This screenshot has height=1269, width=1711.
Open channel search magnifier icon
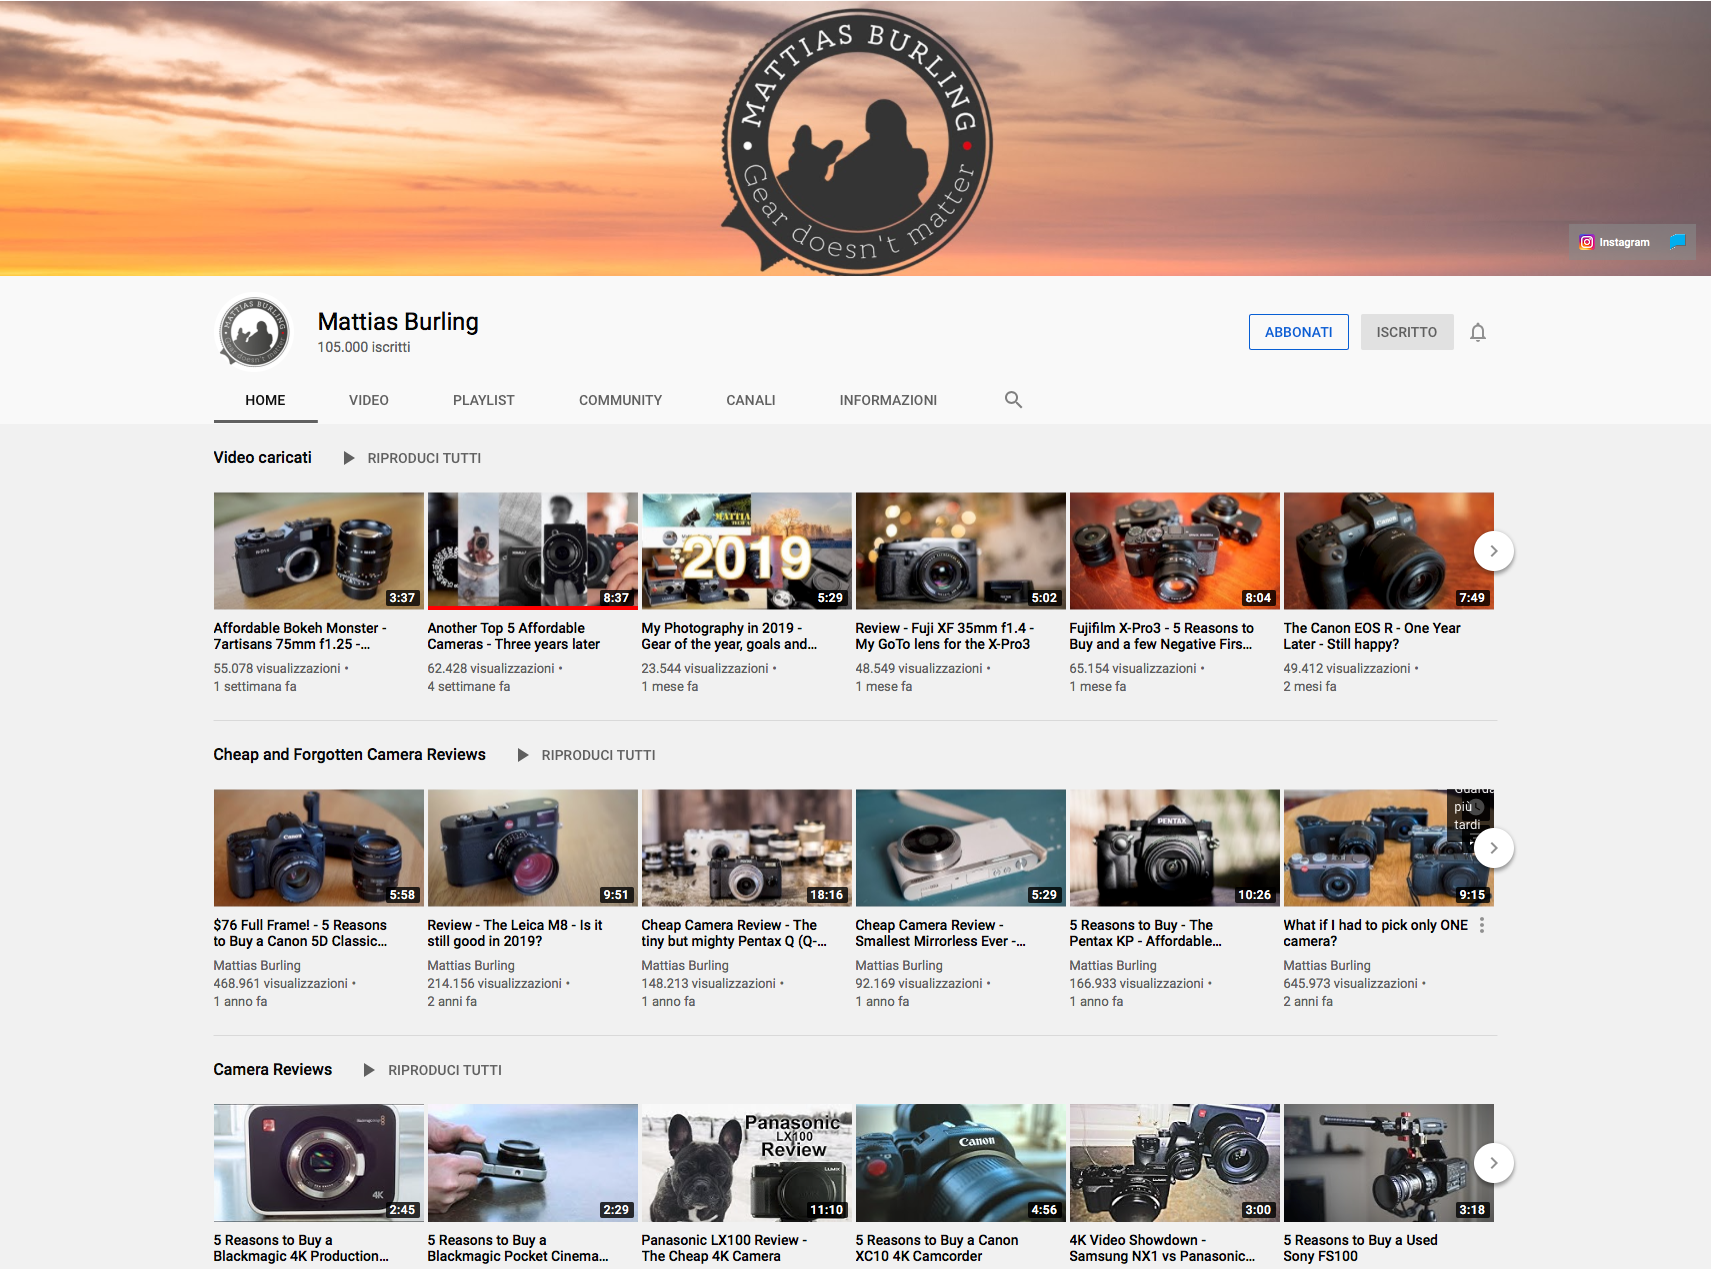click(x=1013, y=400)
